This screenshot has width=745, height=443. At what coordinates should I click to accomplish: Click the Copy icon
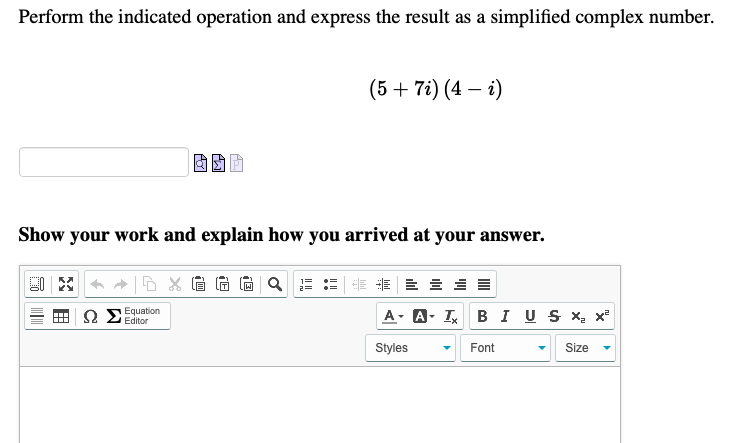(x=150, y=284)
